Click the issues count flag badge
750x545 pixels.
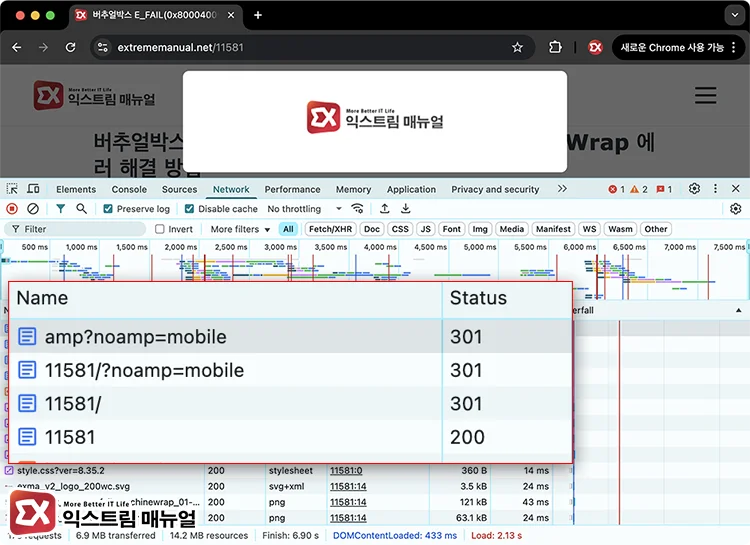point(664,189)
